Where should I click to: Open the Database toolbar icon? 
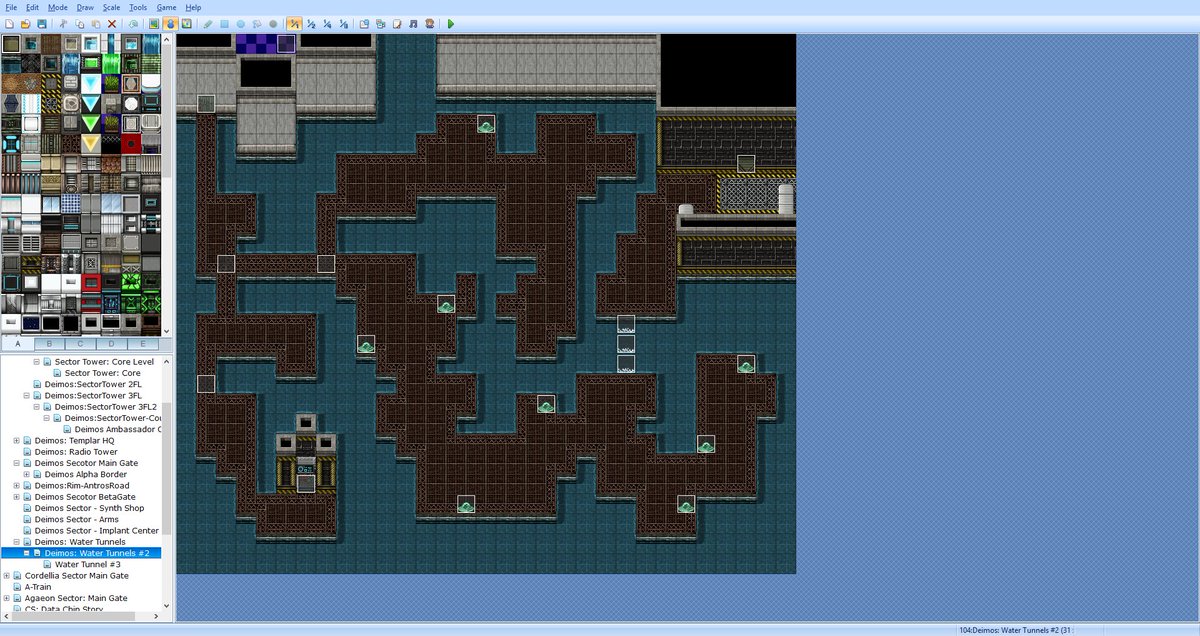point(365,23)
